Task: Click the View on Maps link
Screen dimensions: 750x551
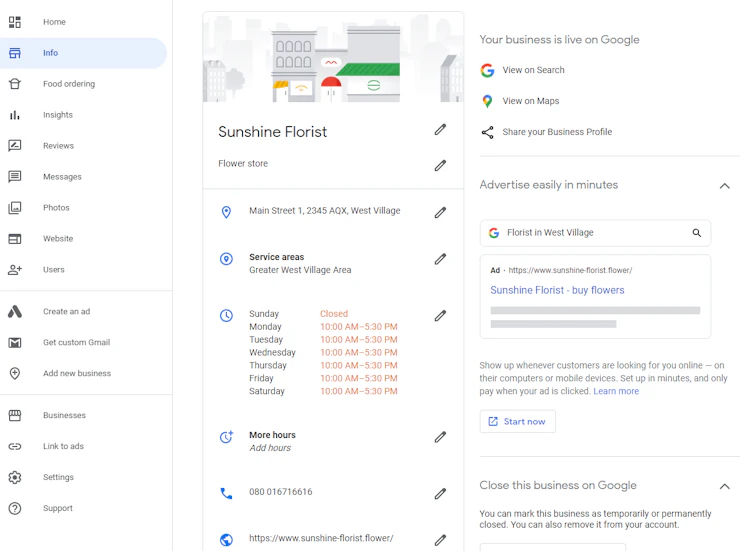Action: click(530, 101)
